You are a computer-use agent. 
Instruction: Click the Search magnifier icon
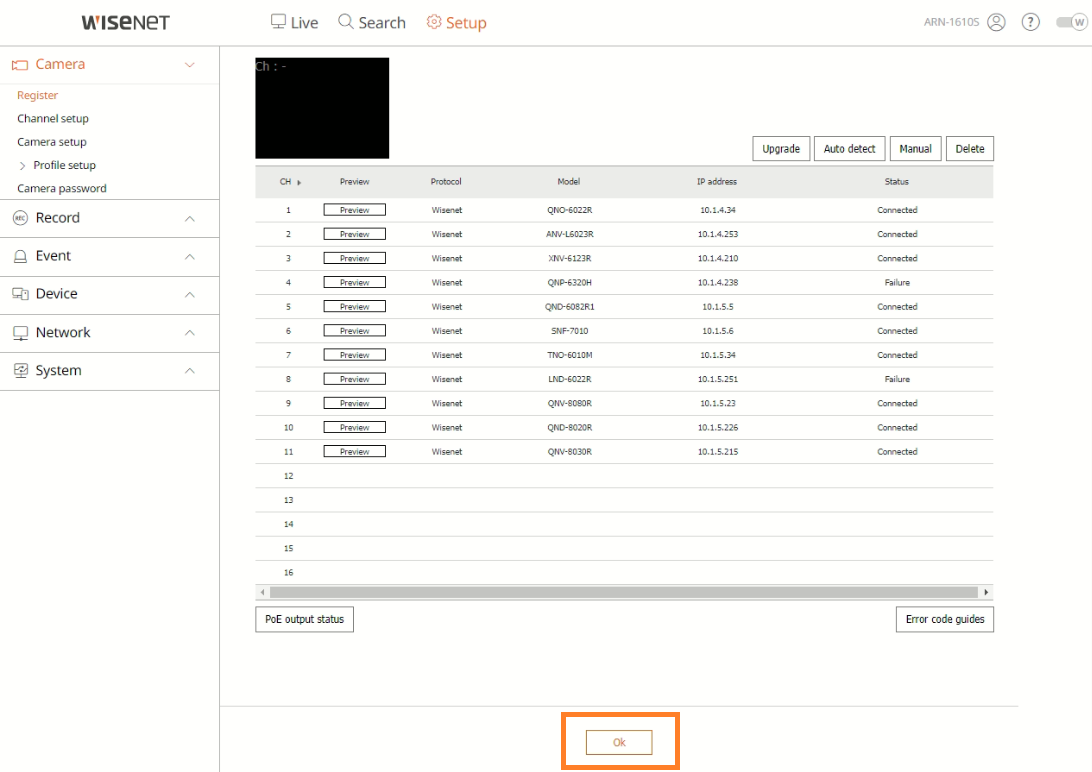[345, 22]
